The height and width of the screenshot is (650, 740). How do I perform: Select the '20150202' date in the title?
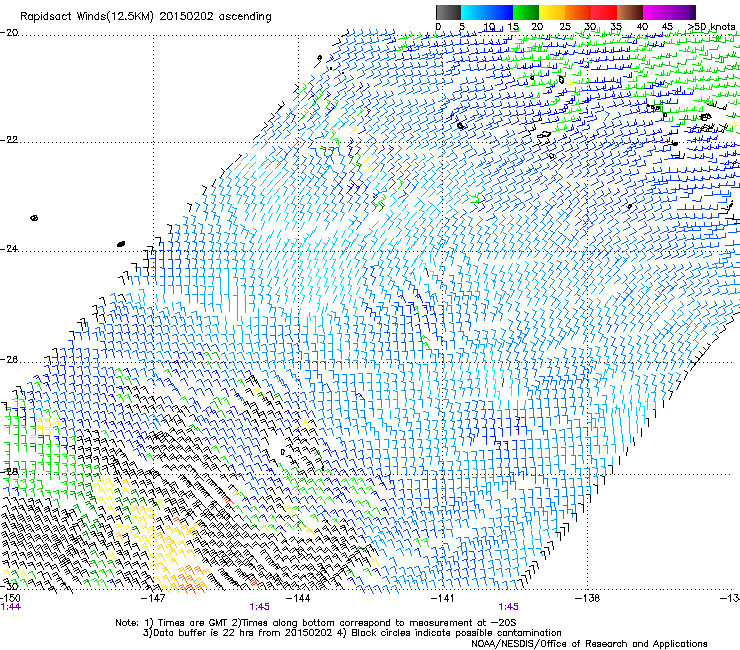click(x=186, y=17)
